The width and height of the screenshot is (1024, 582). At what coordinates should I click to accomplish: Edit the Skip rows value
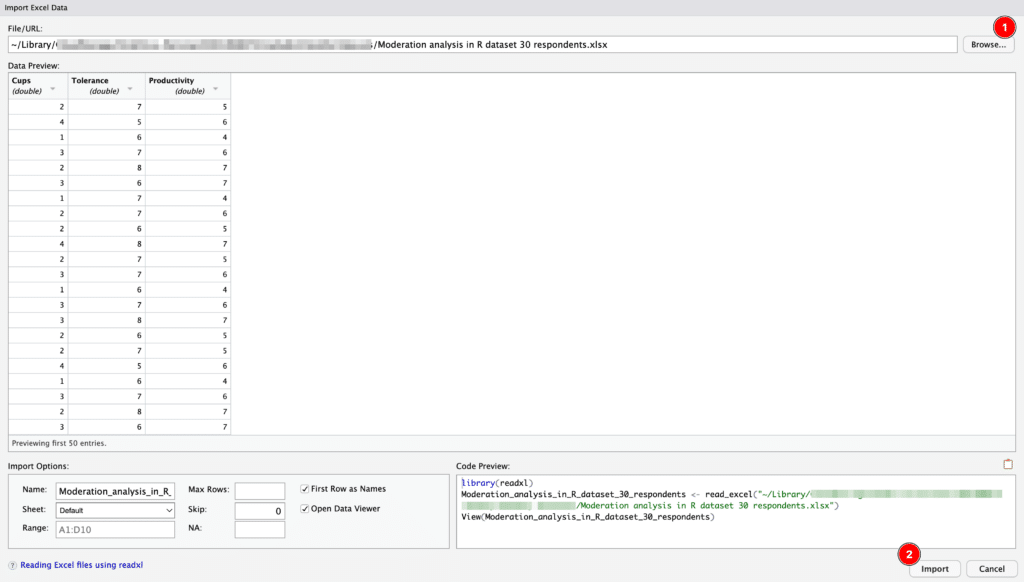[x=260, y=512]
